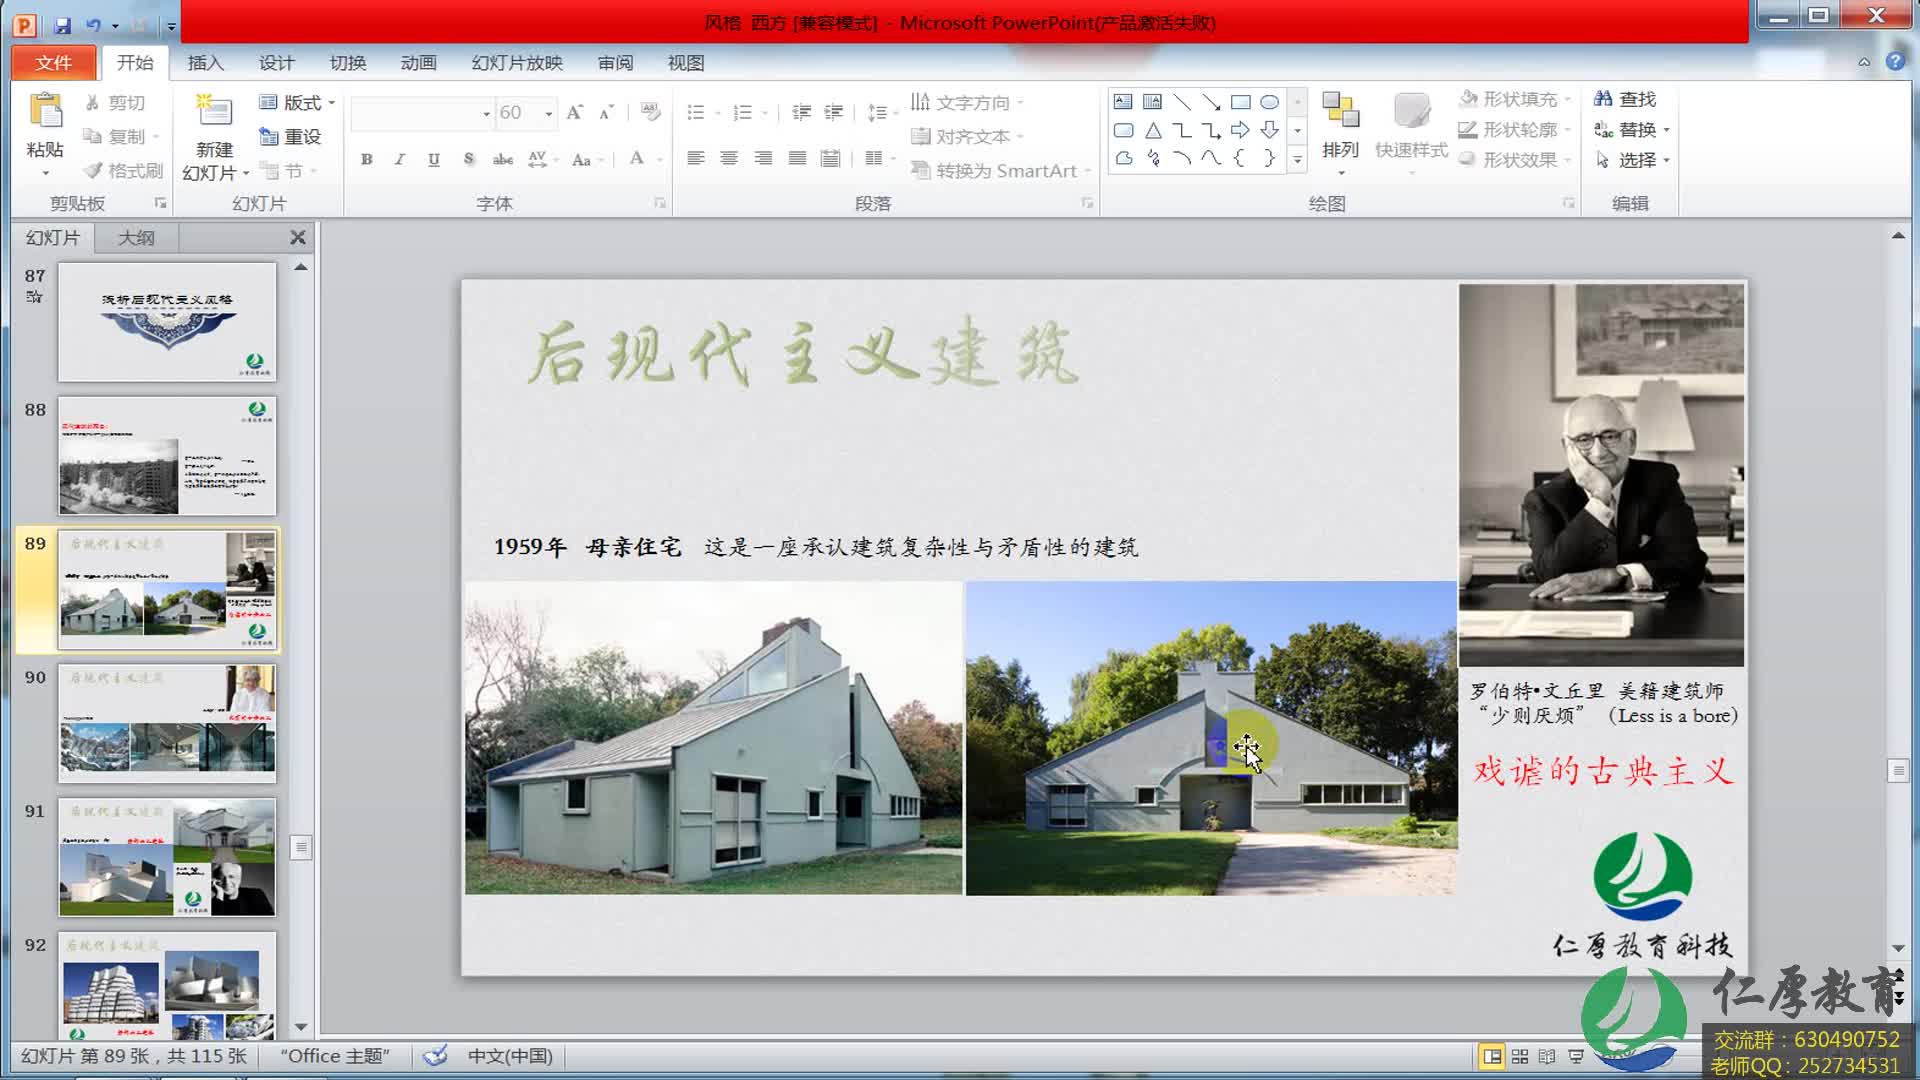Screen dimensions: 1920x1080
Task: Toggle underline formatting
Action: (431, 158)
